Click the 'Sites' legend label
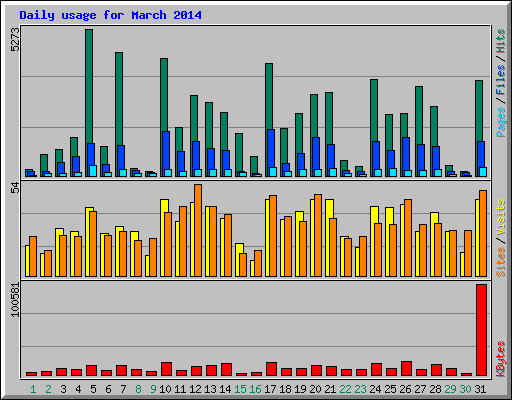This screenshot has height=400, width=512. [x=500, y=262]
